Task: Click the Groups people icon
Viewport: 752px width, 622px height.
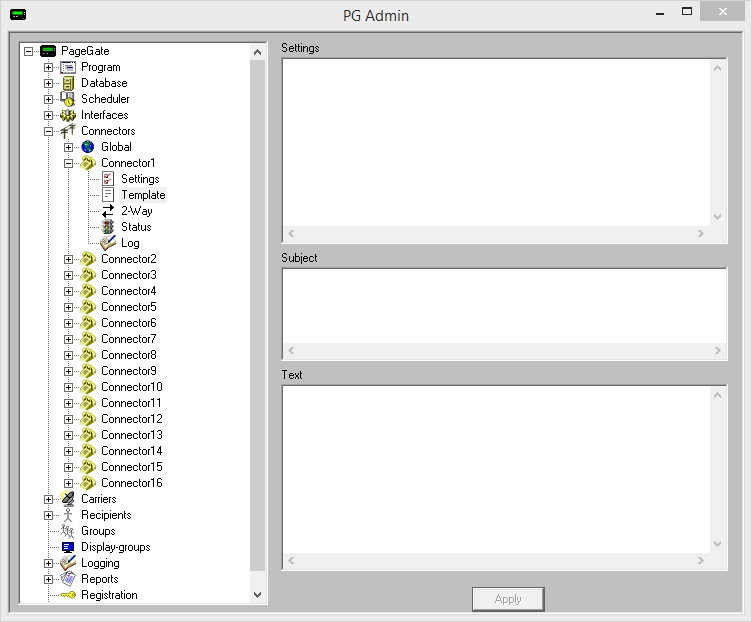Action: point(68,531)
